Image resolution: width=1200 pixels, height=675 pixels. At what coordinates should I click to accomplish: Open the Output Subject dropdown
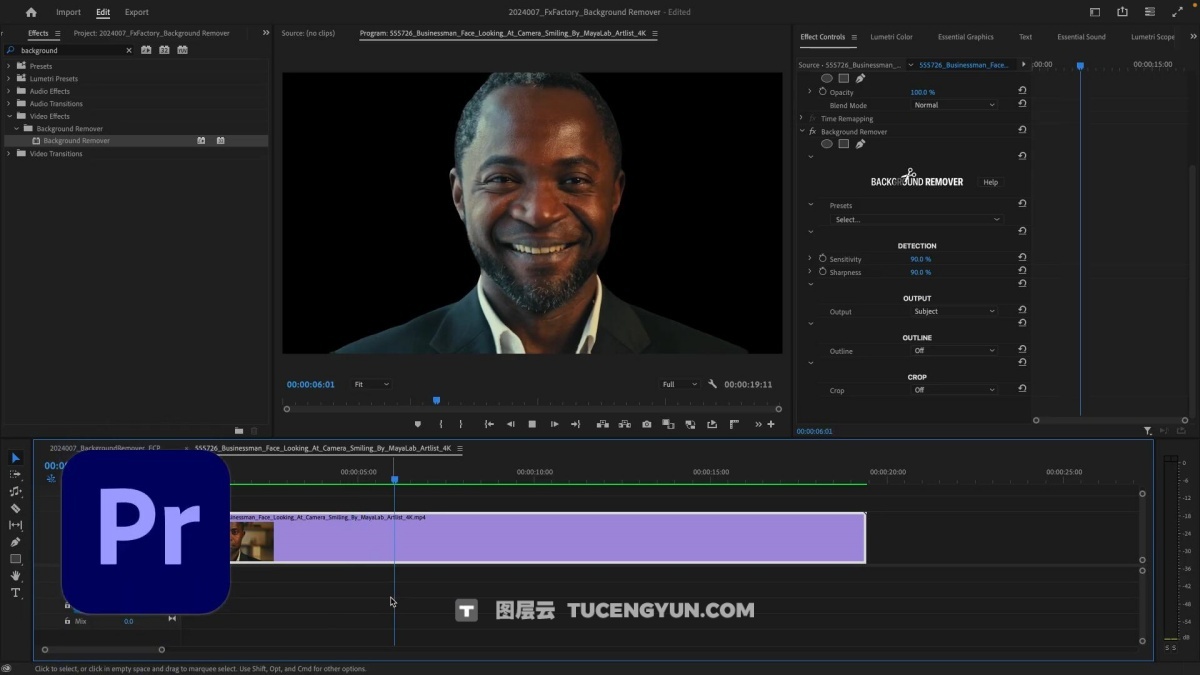pyautogui.click(x=954, y=311)
